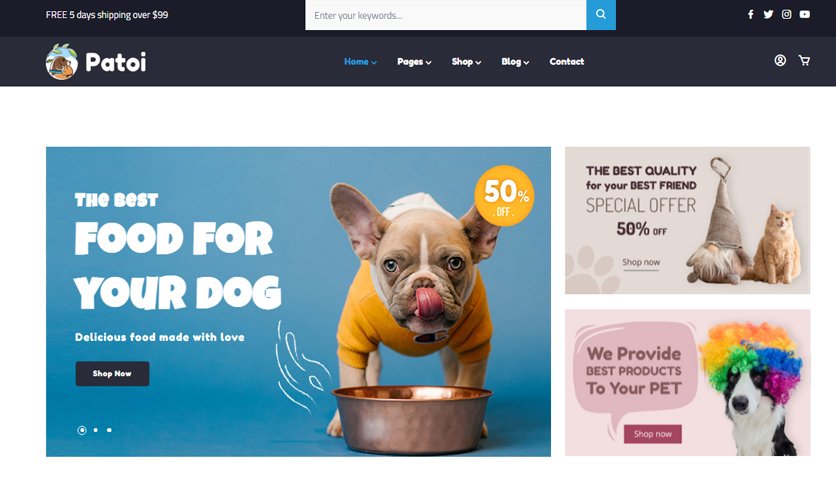Follow Shop now link on Special Offer banner
Image resolution: width=836 pixels, height=484 pixels.
coord(641,263)
